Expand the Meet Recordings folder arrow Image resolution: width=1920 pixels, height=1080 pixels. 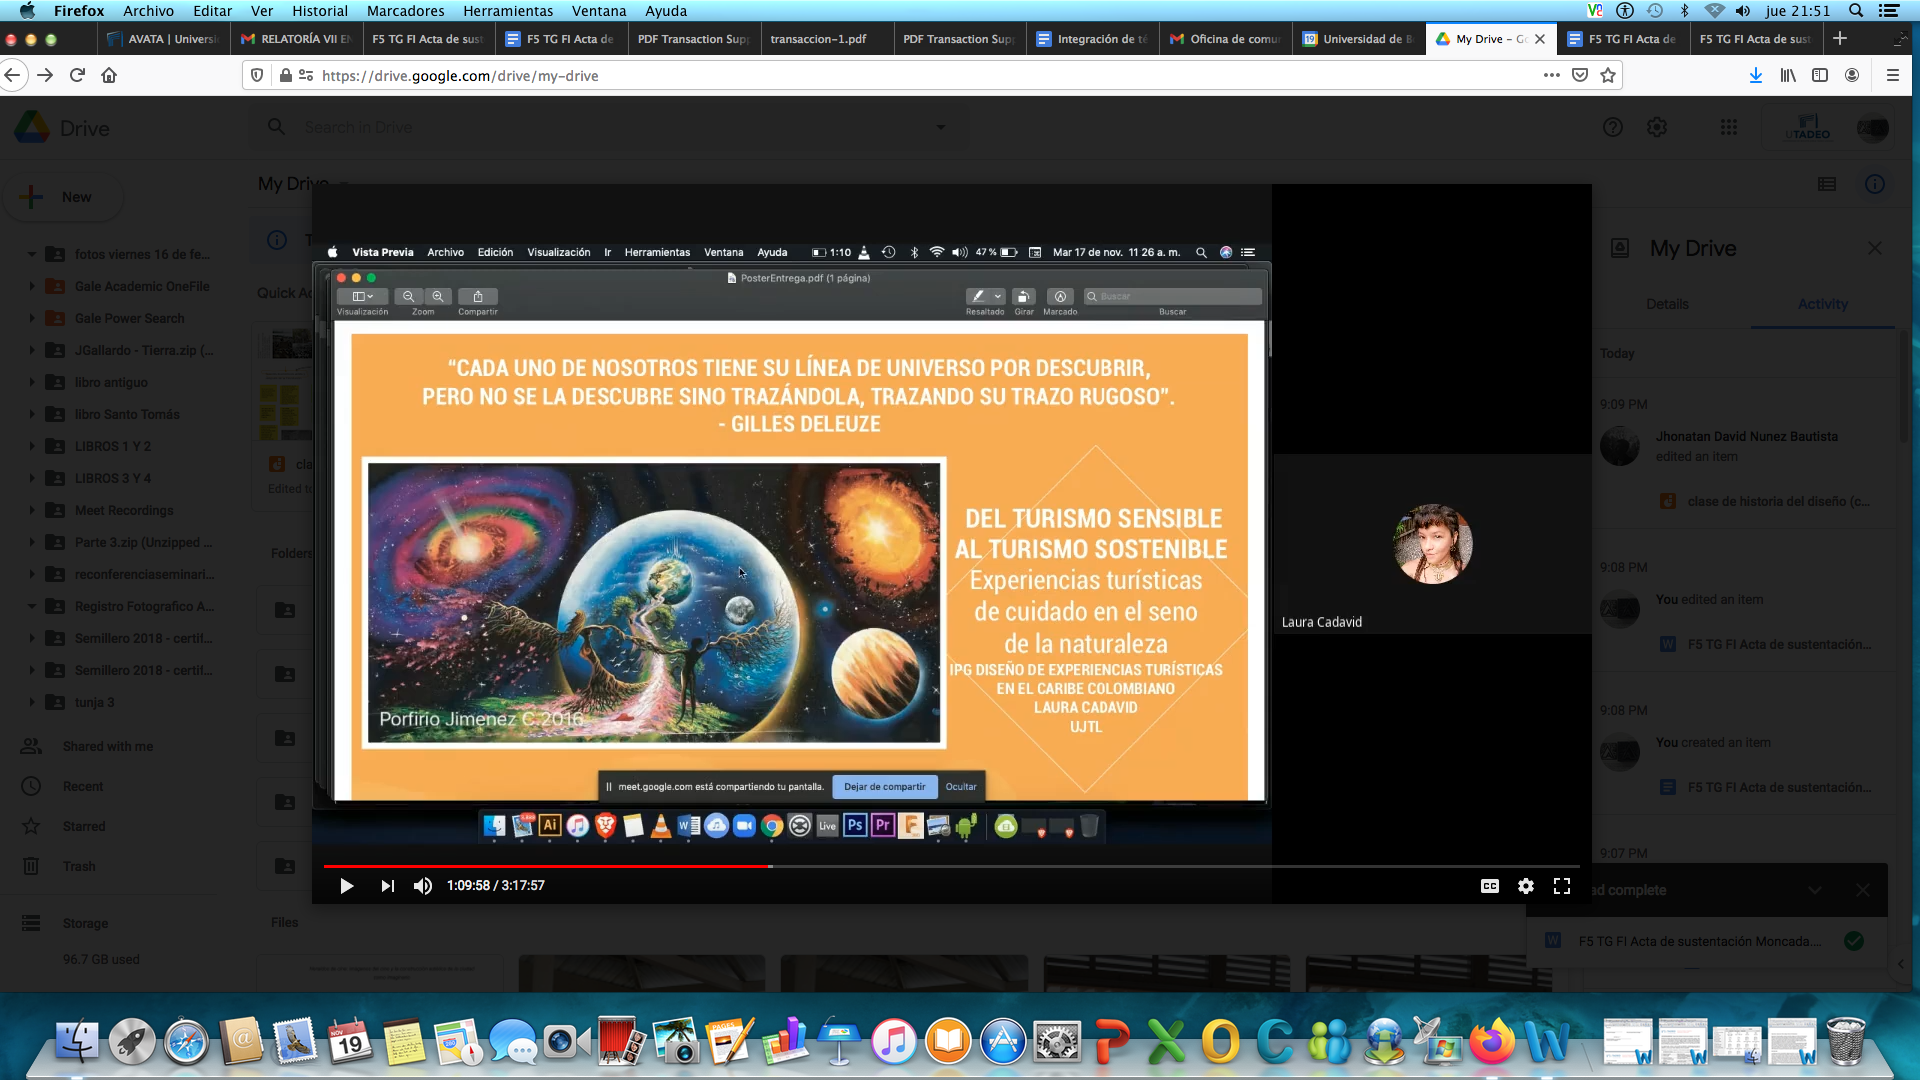pyautogui.click(x=32, y=510)
